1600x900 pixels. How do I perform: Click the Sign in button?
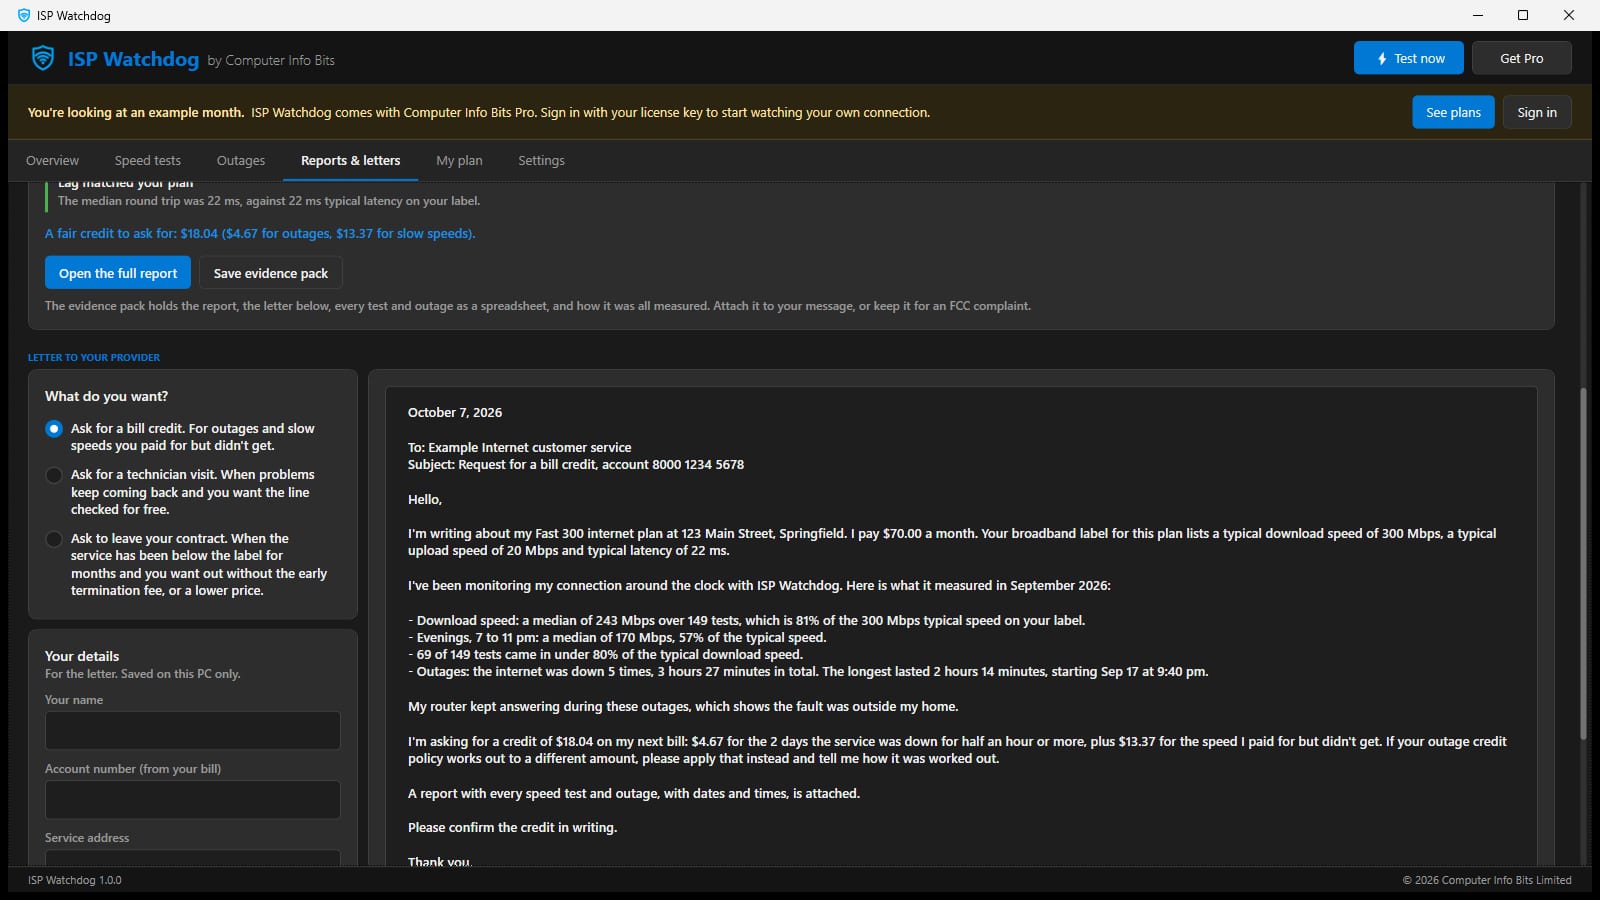(1536, 112)
